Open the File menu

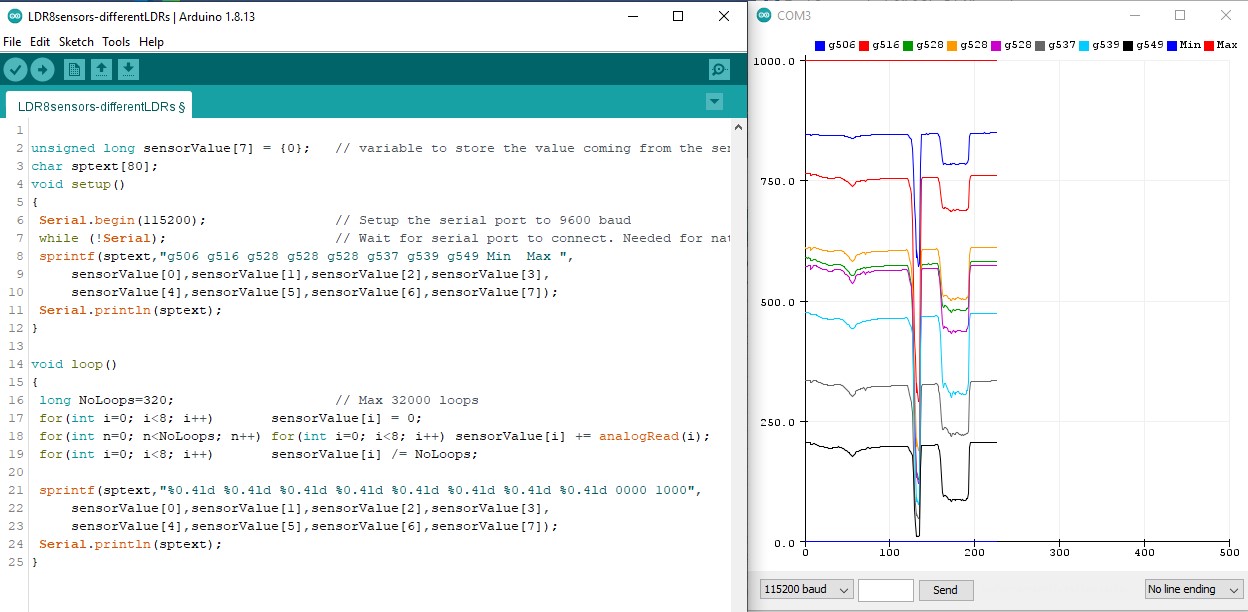point(12,42)
